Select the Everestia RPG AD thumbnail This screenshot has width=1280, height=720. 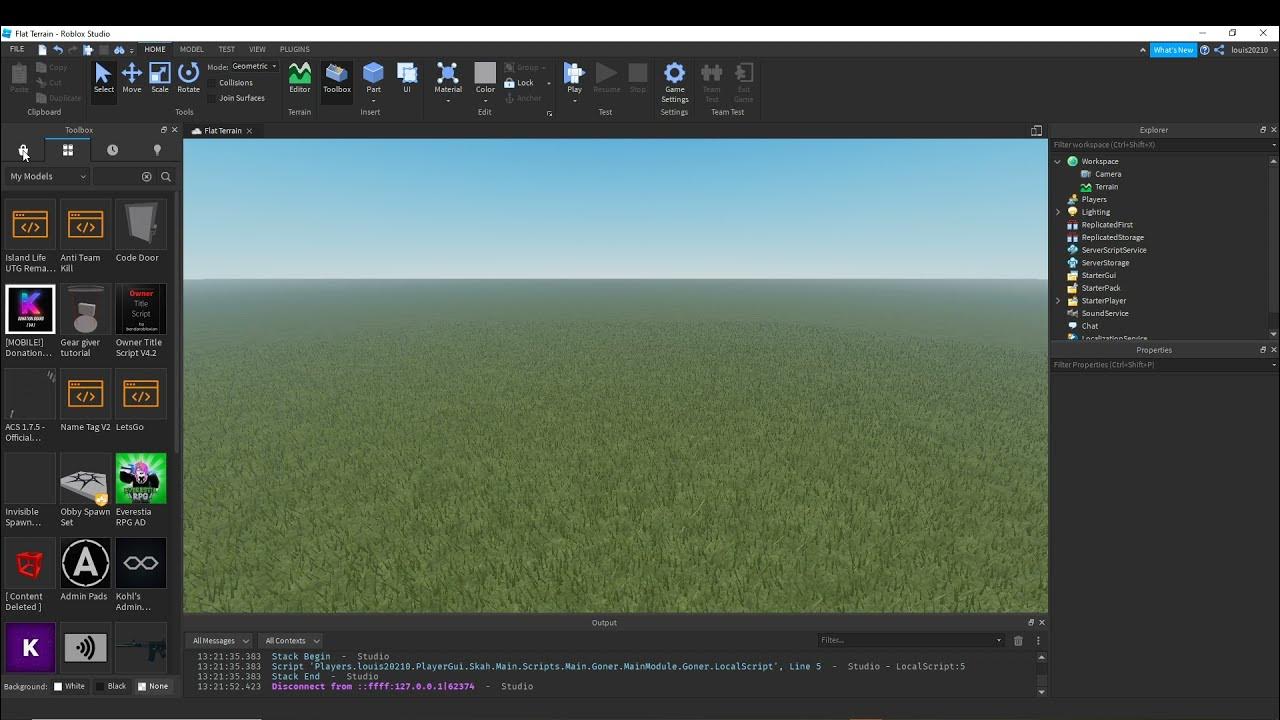[140, 478]
